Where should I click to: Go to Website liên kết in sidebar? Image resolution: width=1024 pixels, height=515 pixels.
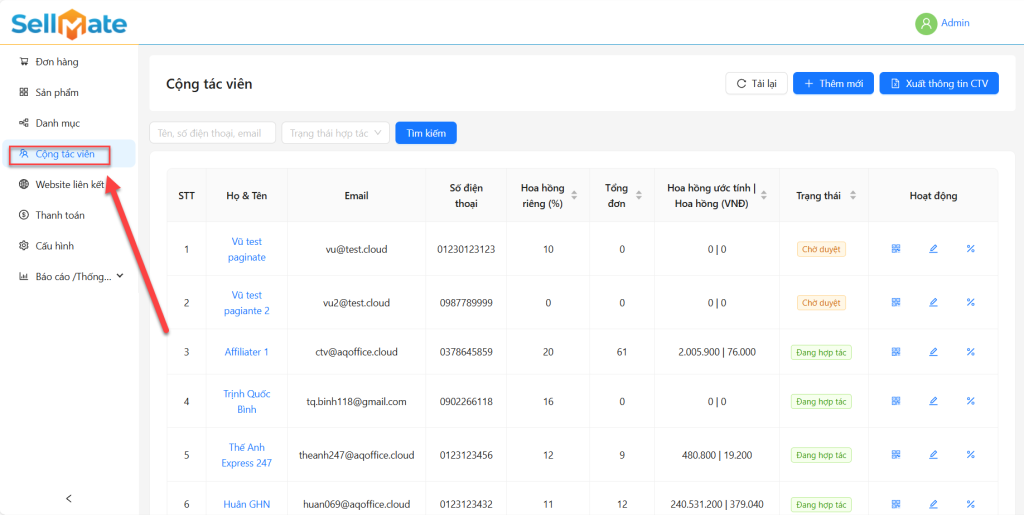point(69,184)
